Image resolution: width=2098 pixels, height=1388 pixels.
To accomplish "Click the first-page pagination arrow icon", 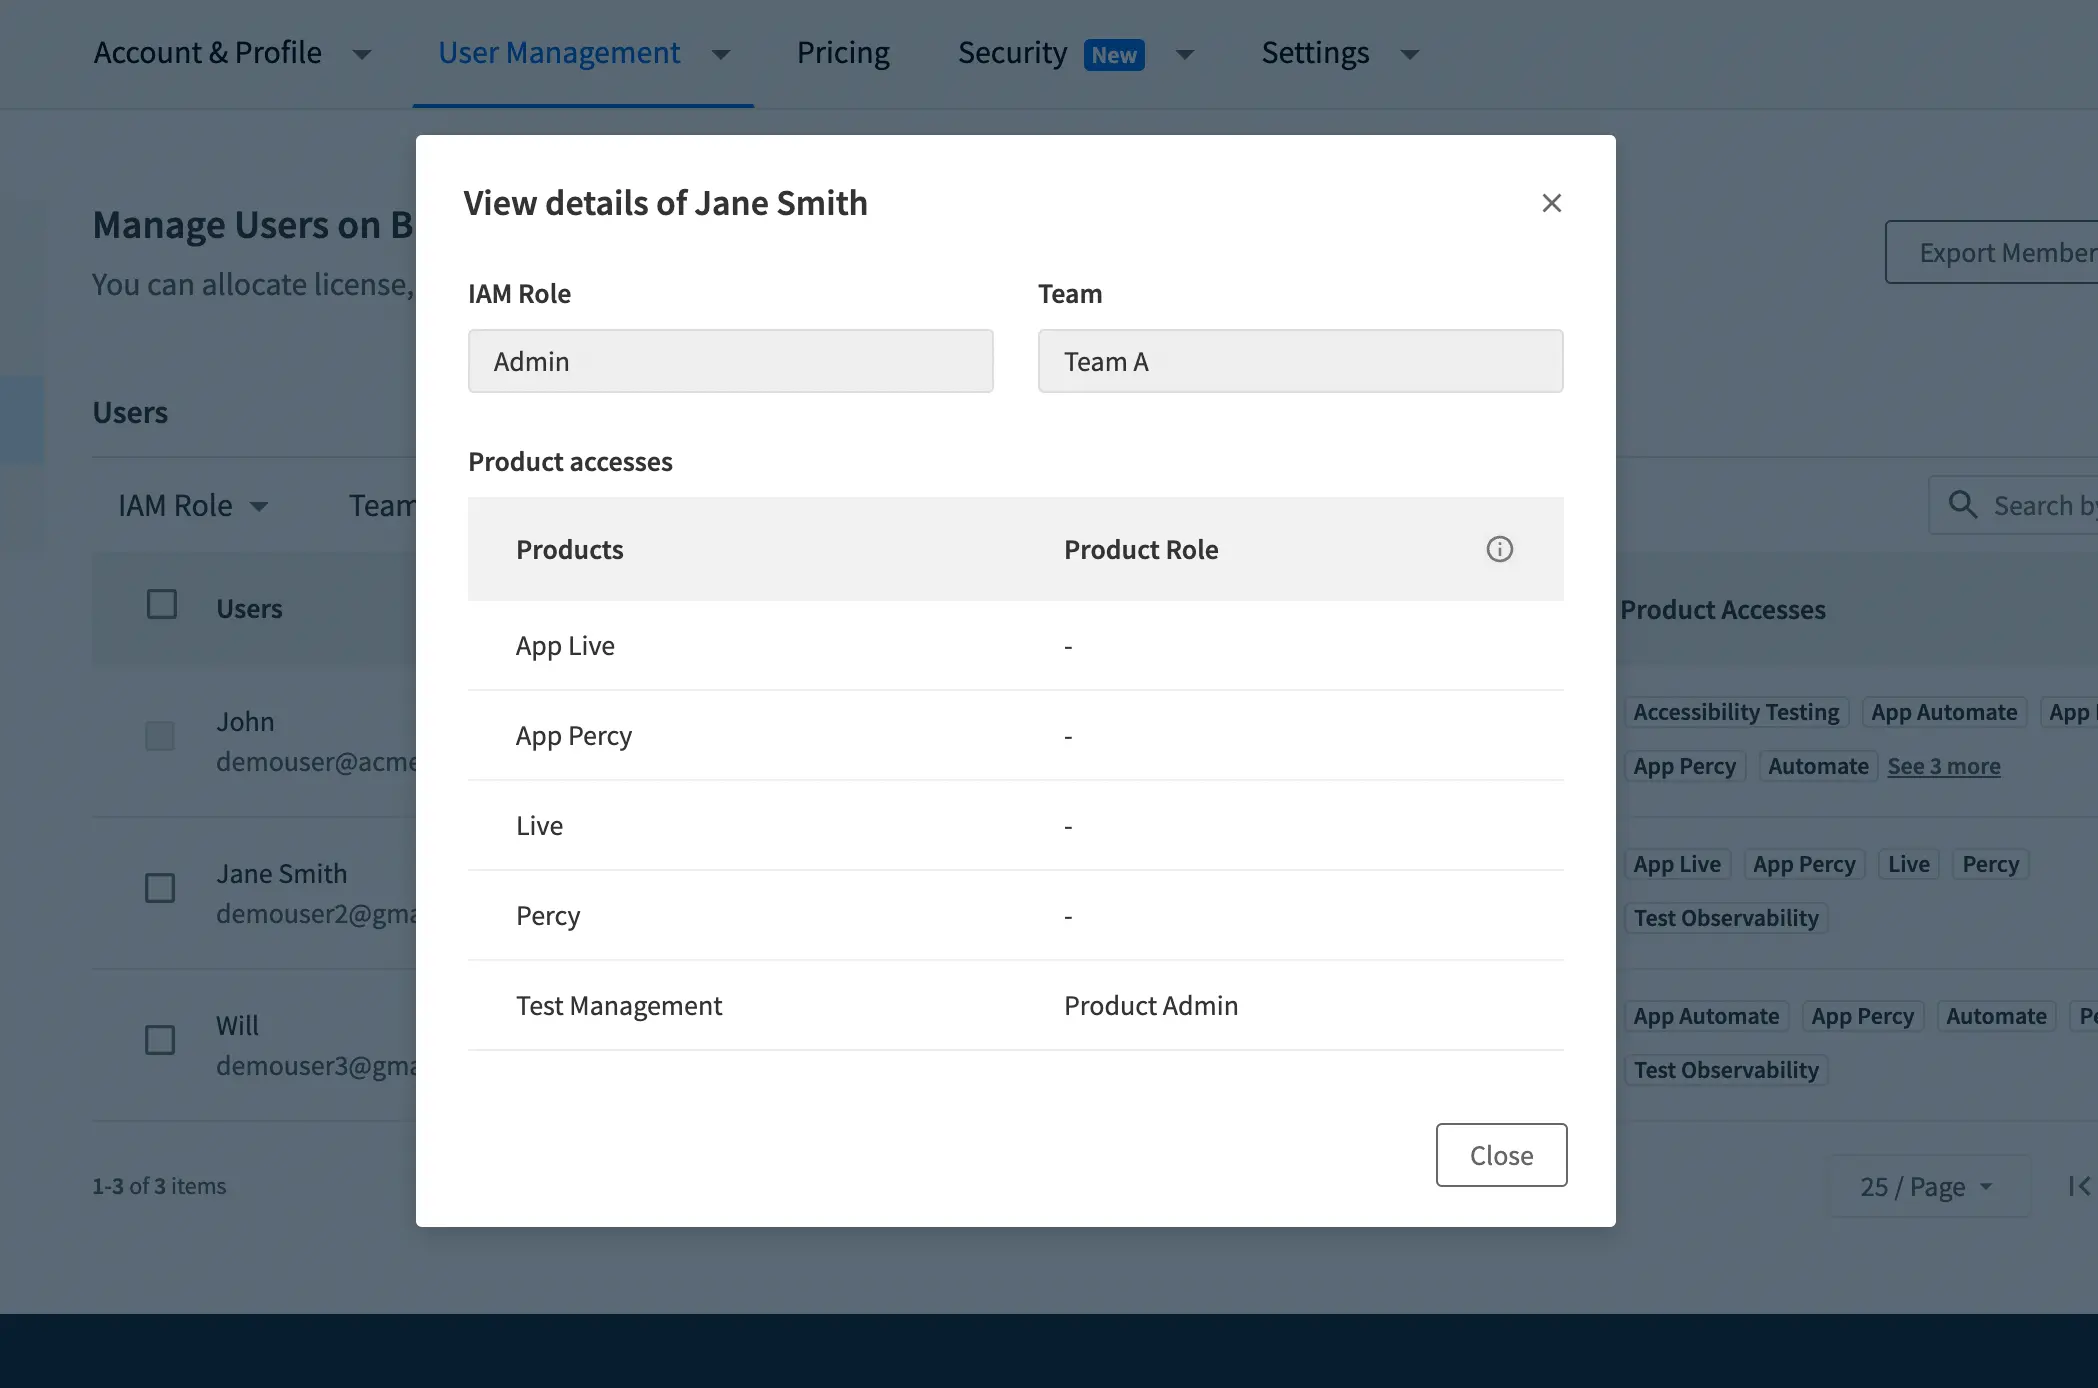I will (2078, 1186).
